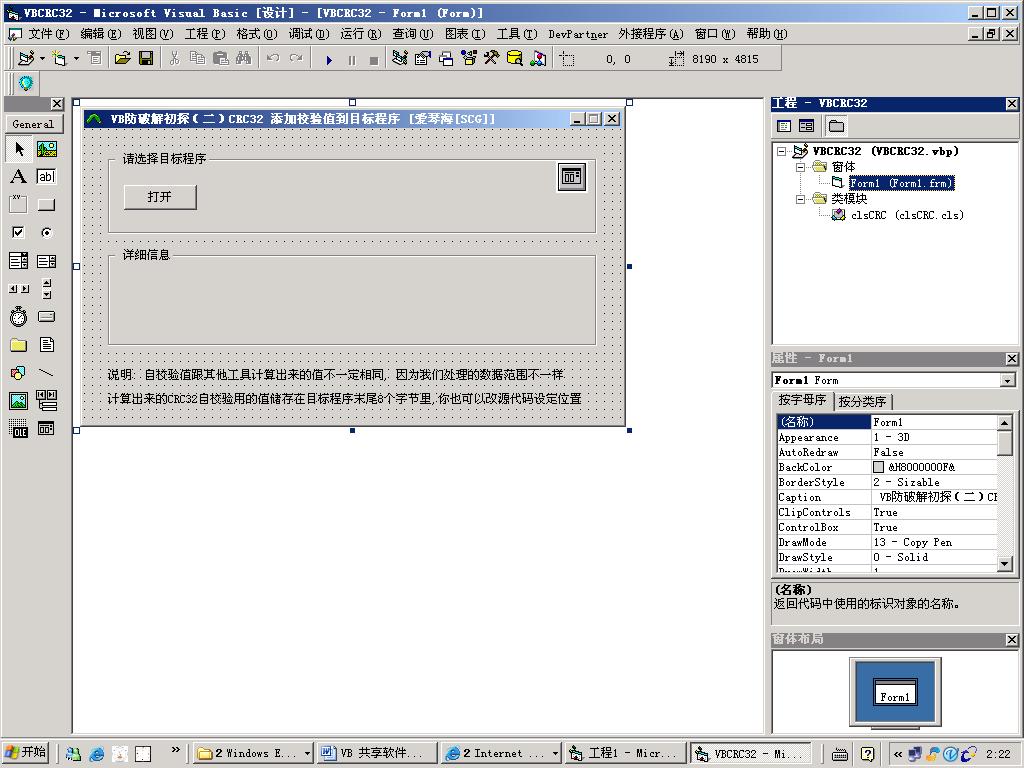
Task: Collapse the VBCRC32 project root node
Action: coord(781,152)
